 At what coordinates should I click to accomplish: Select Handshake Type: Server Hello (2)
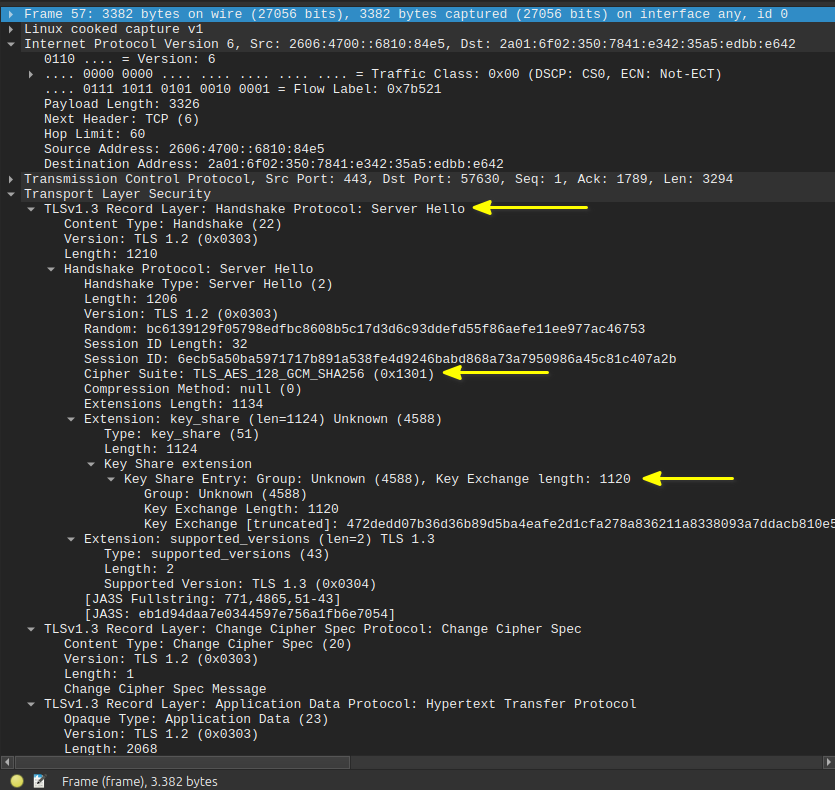pos(208,284)
